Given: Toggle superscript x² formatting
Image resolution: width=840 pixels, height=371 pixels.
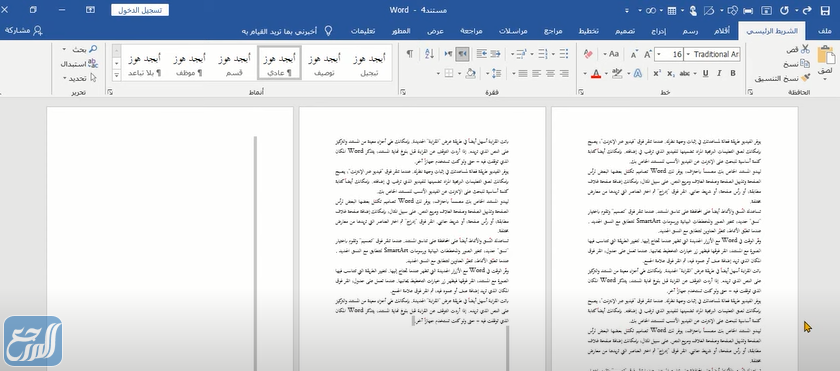Looking at the screenshot, I should pos(657,73).
